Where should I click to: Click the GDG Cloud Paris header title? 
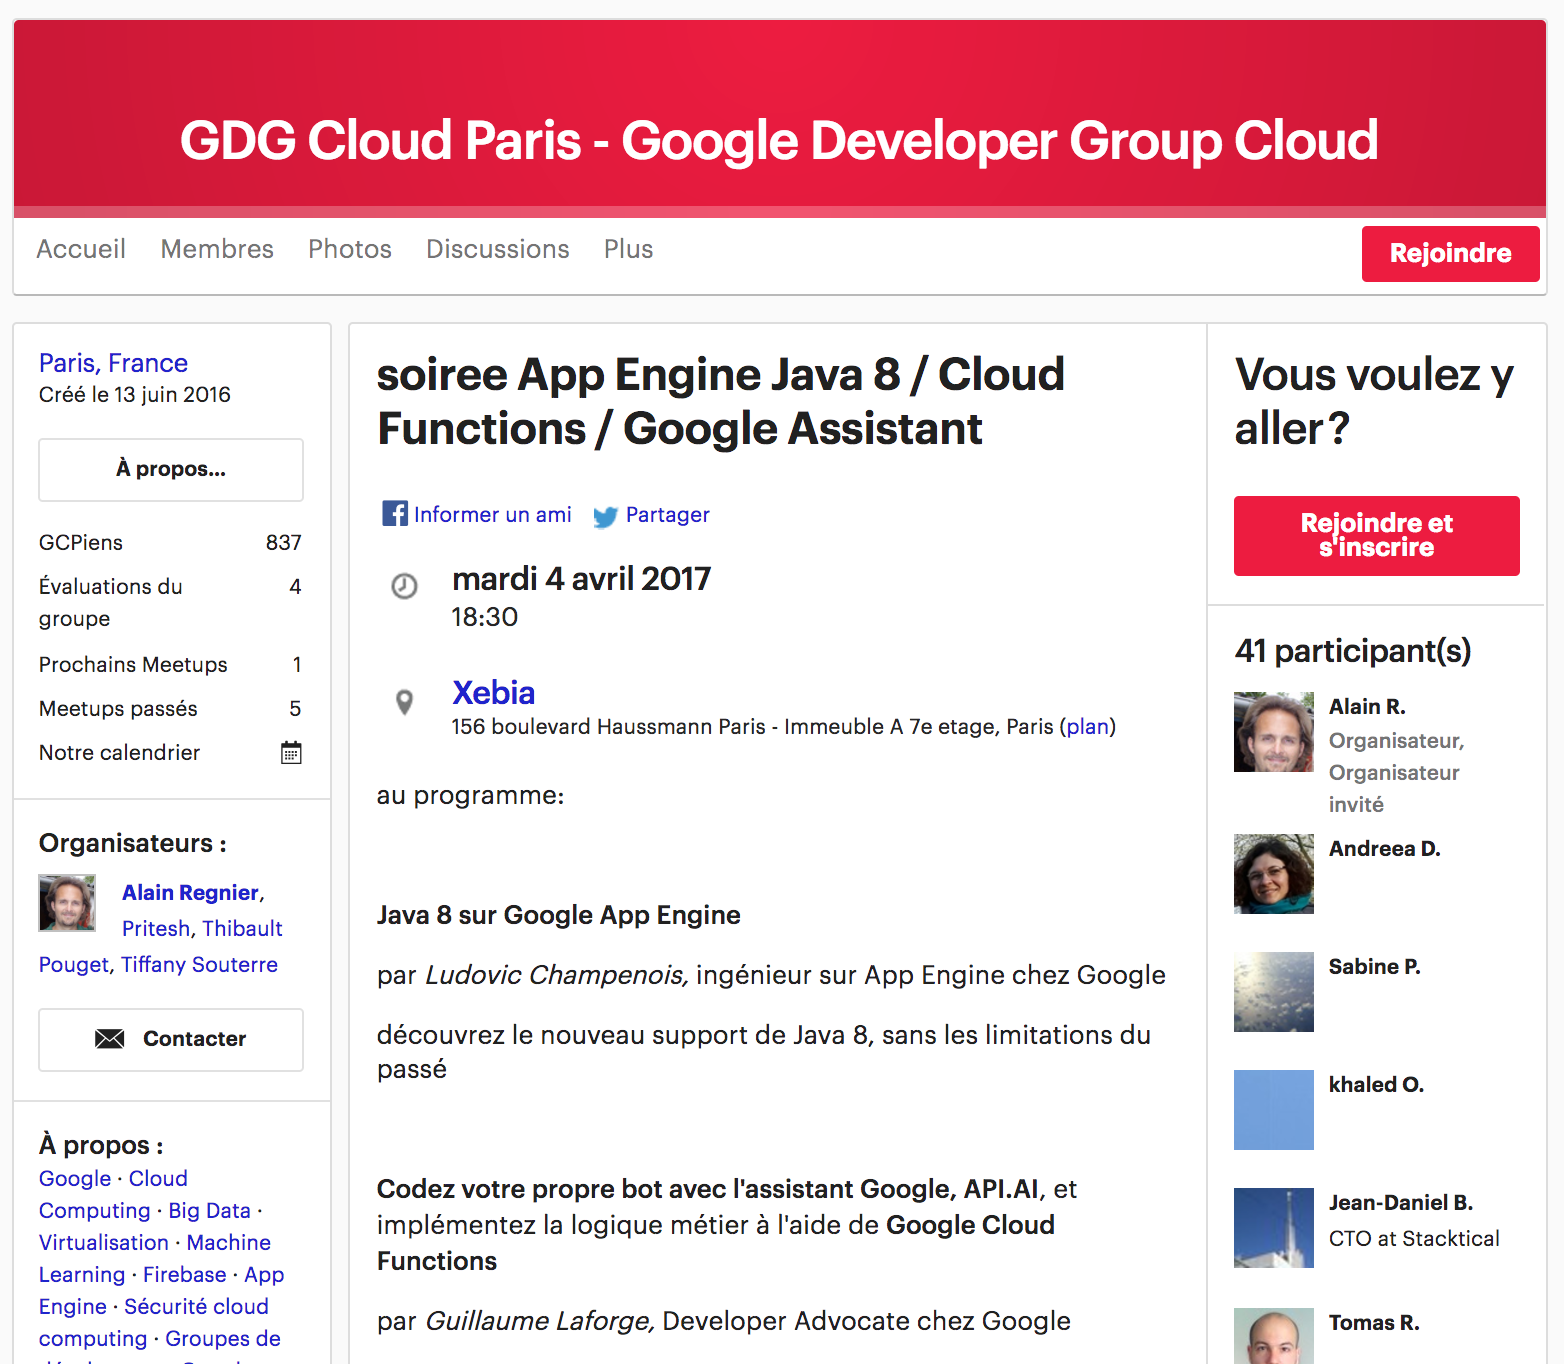click(x=779, y=140)
